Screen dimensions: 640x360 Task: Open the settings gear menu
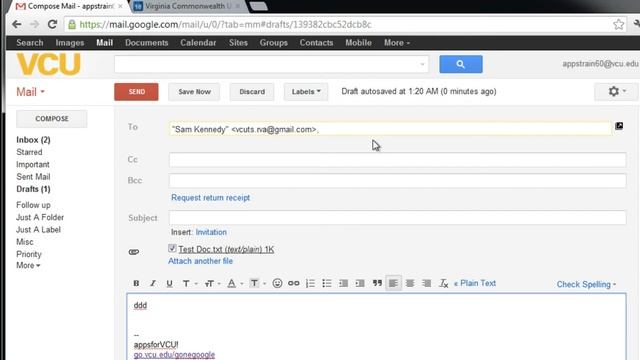click(x=616, y=91)
